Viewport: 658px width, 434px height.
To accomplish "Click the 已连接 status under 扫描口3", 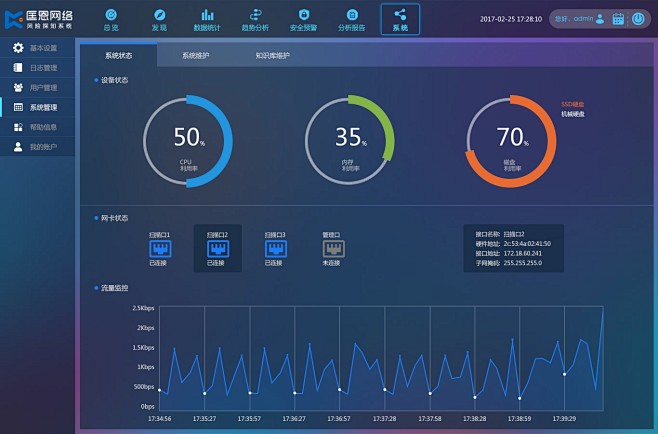I will (273, 263).
